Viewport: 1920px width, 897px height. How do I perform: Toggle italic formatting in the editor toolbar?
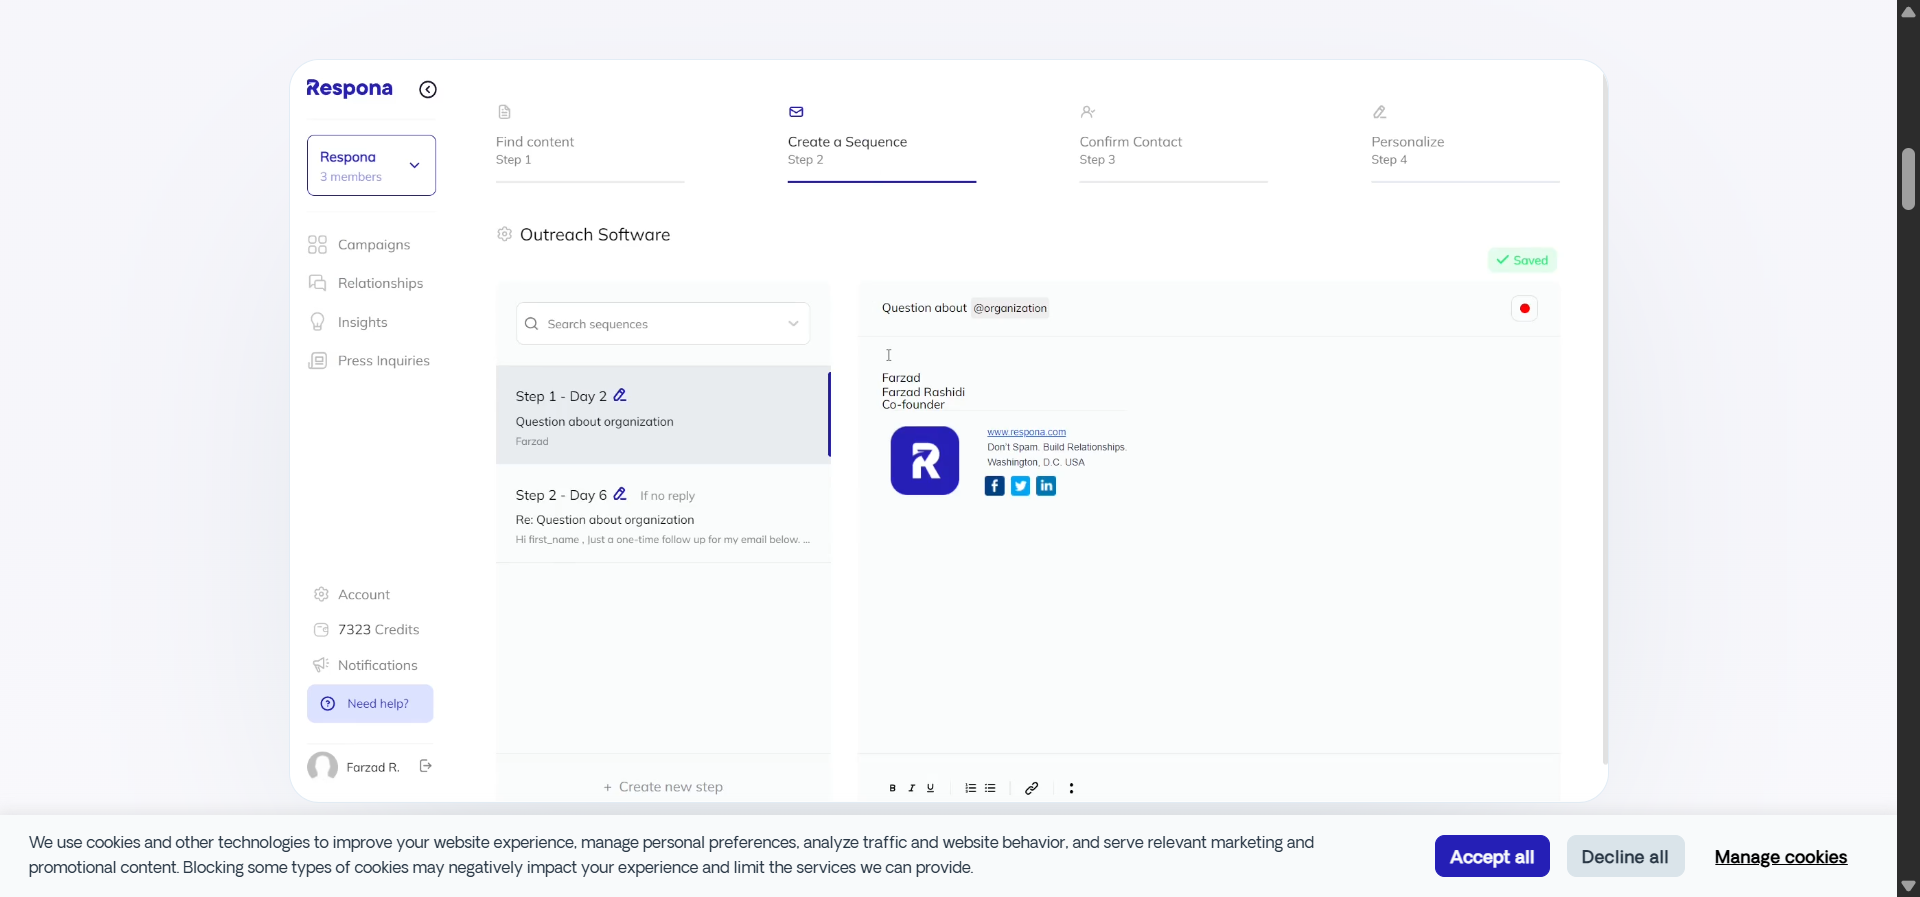click(x=911, y=788)
